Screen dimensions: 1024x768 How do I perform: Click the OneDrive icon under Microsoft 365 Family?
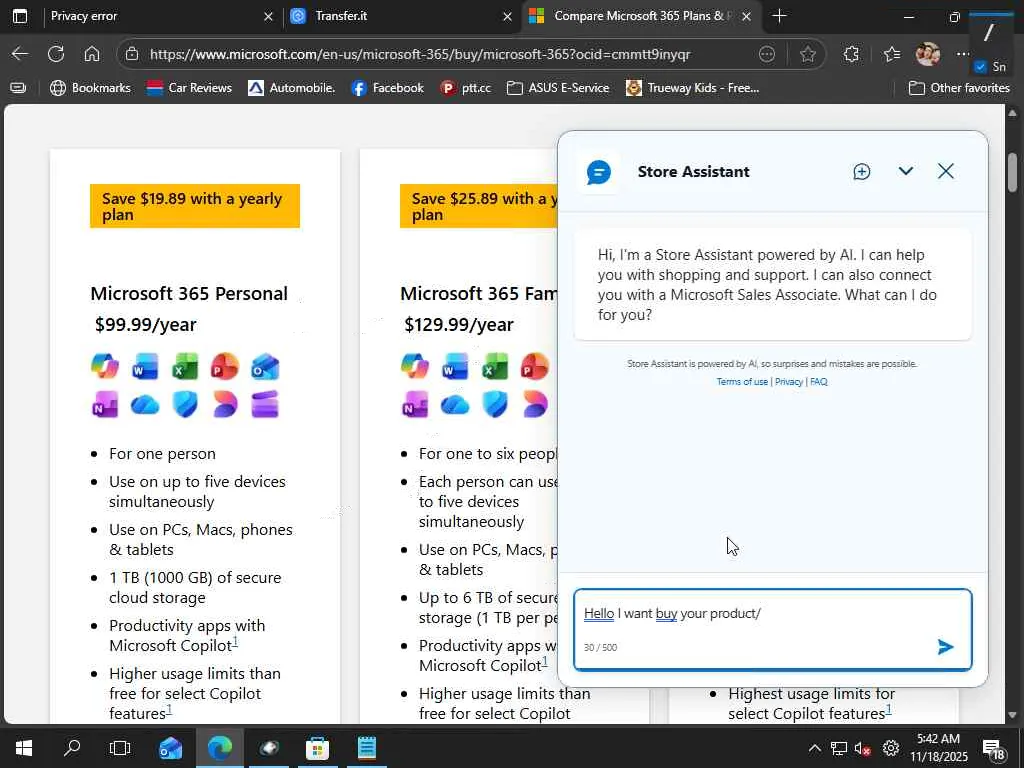(x=455, y=405)
